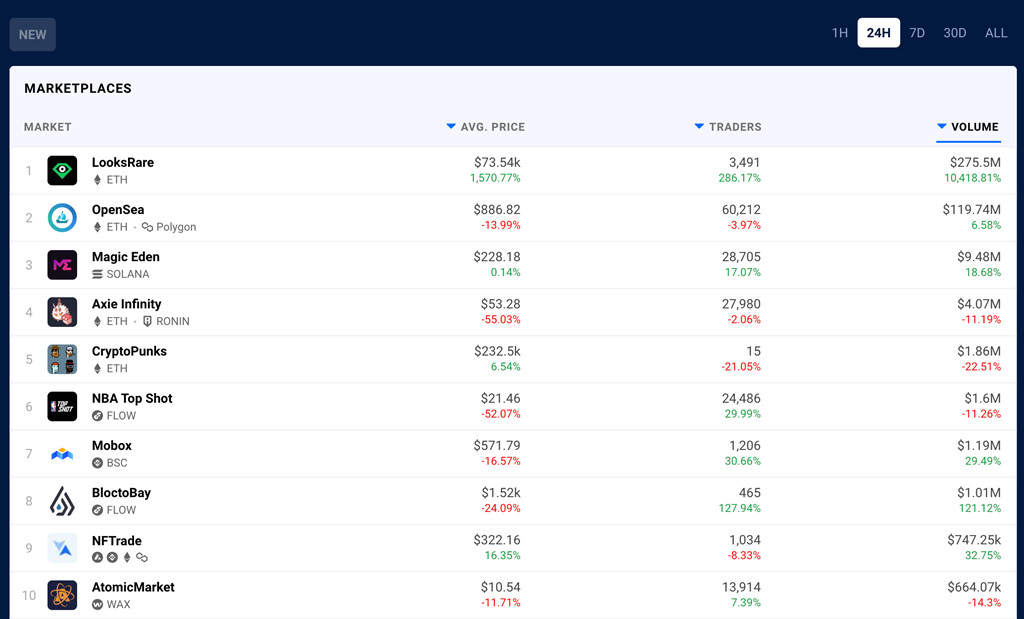Image resolution: width=1024 pixels, height=619 pixels.
Task: Click the Ethereum chain icon under NFTrade
Action: [x=127, y=558]
